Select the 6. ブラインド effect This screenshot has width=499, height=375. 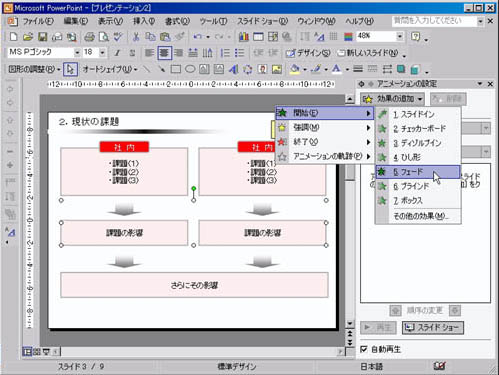pos(418,186)
